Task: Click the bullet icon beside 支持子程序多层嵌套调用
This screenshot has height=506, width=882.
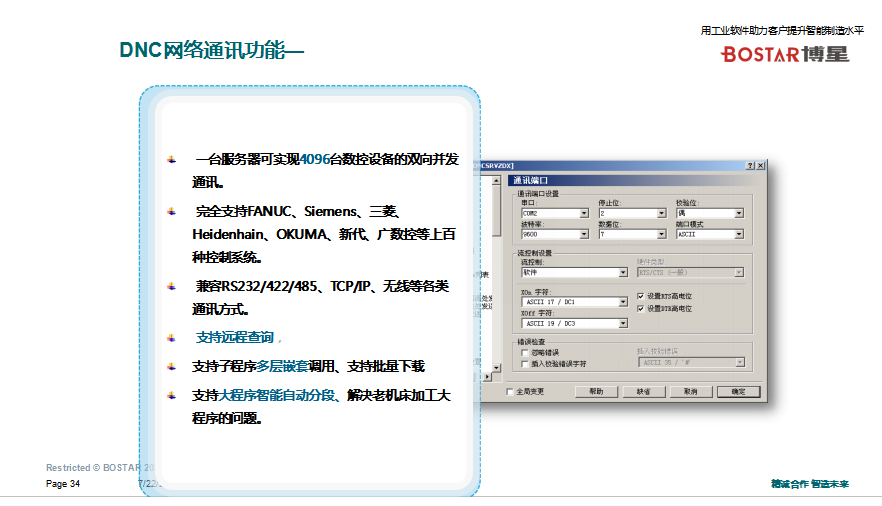Action: (x=172, y=367)
